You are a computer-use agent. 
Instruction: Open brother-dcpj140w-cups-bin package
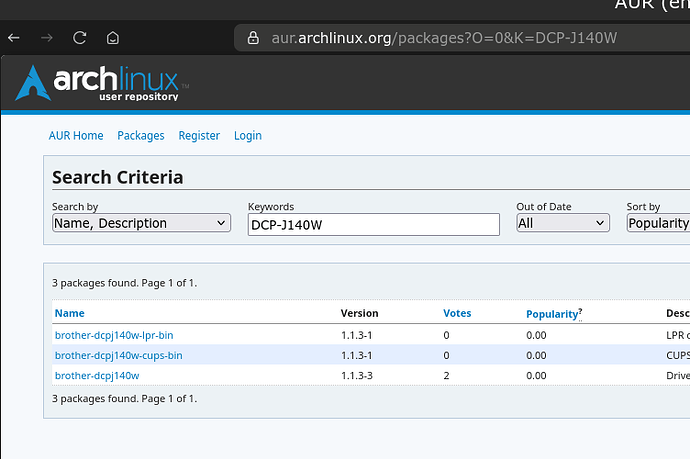[118, 355]
